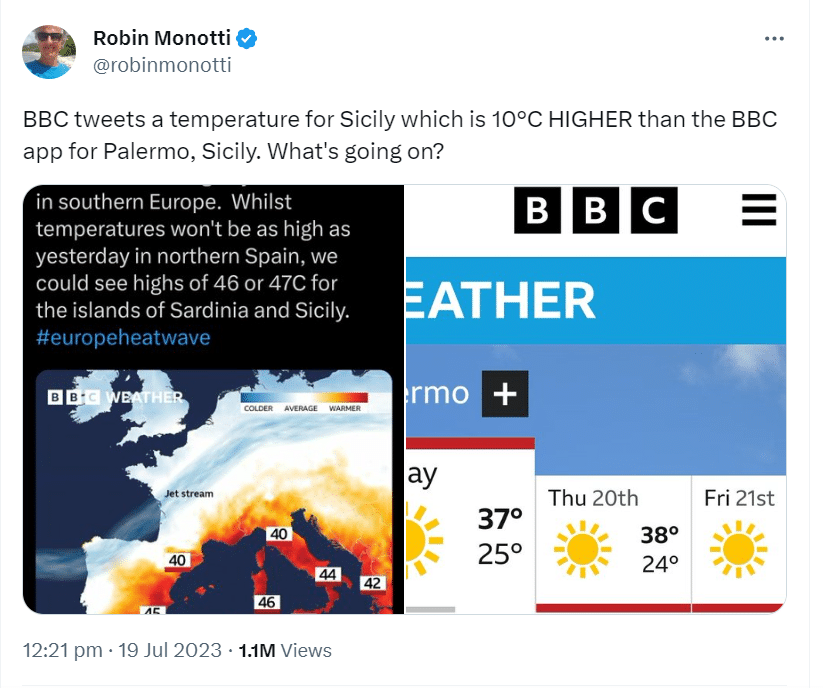Open the @robinmonotti handle link
The height and width of the screenshot is (688, 823).
162,65
